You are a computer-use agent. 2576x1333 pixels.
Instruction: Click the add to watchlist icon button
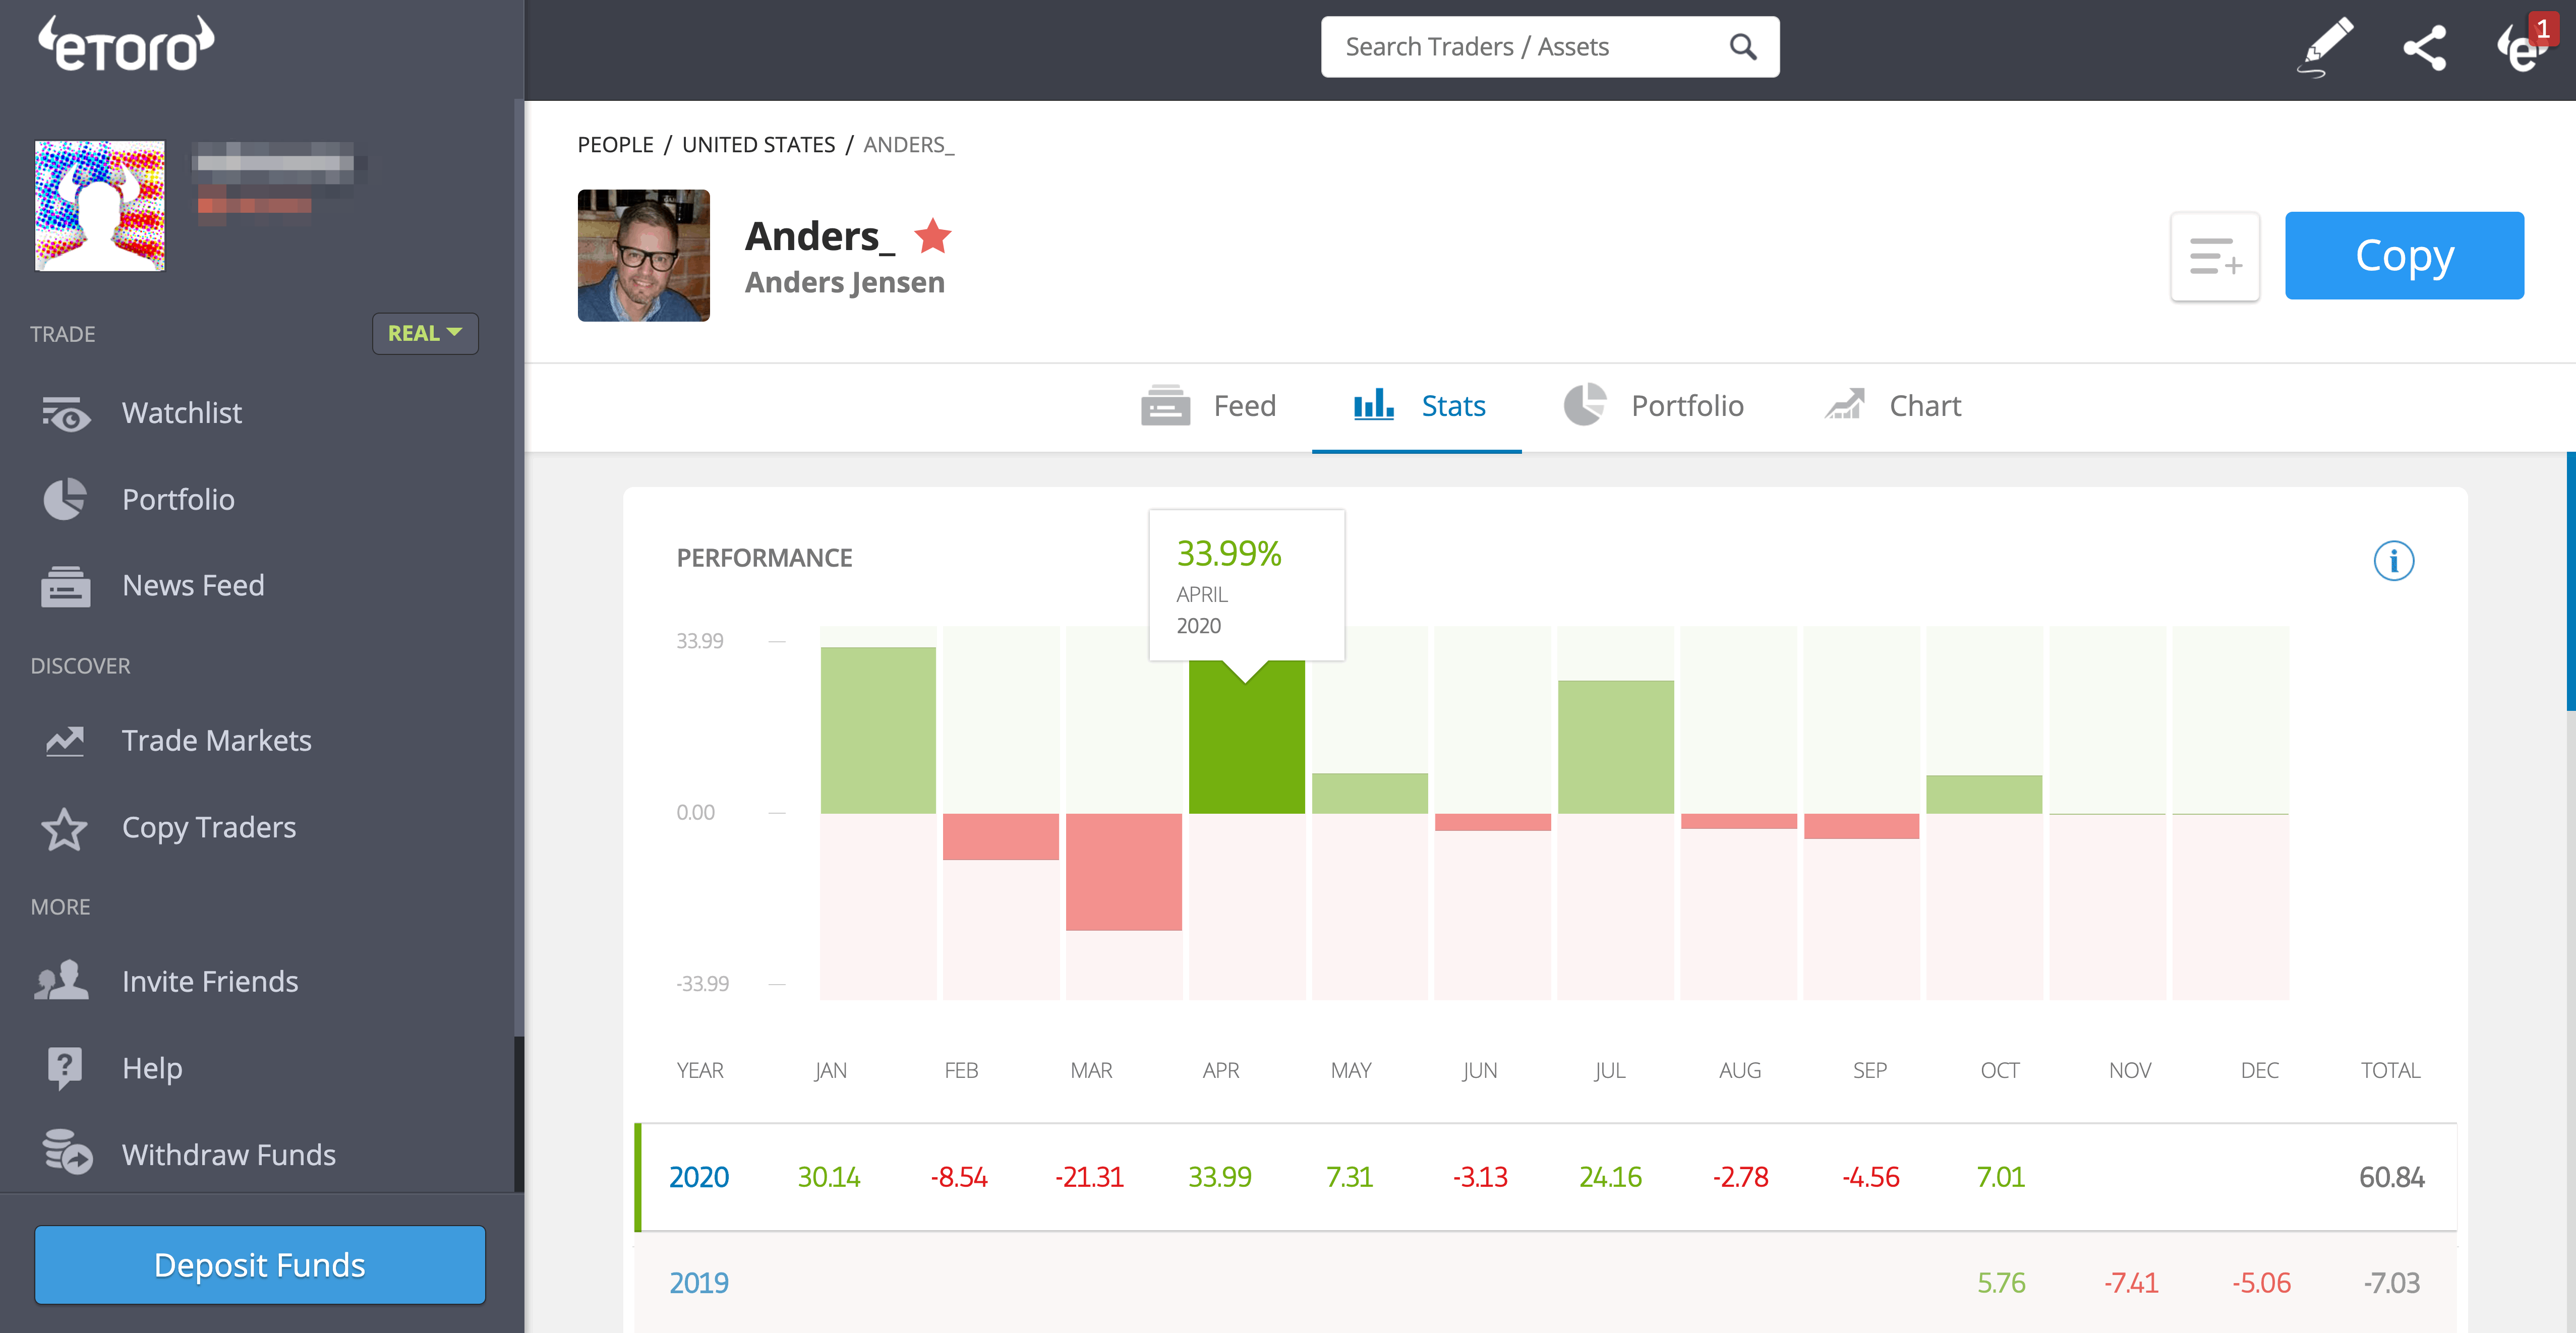[x=2215, y=256]
